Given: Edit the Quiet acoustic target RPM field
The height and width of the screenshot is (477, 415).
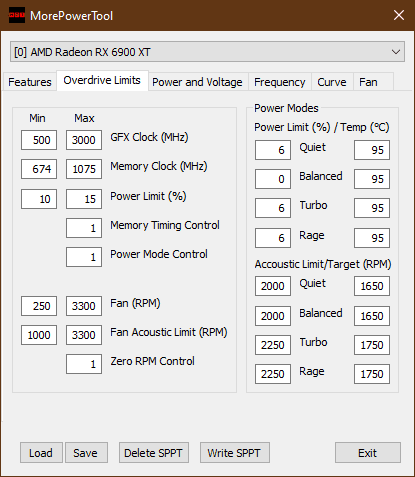Looking at the screenshot, I should [372, 286].
